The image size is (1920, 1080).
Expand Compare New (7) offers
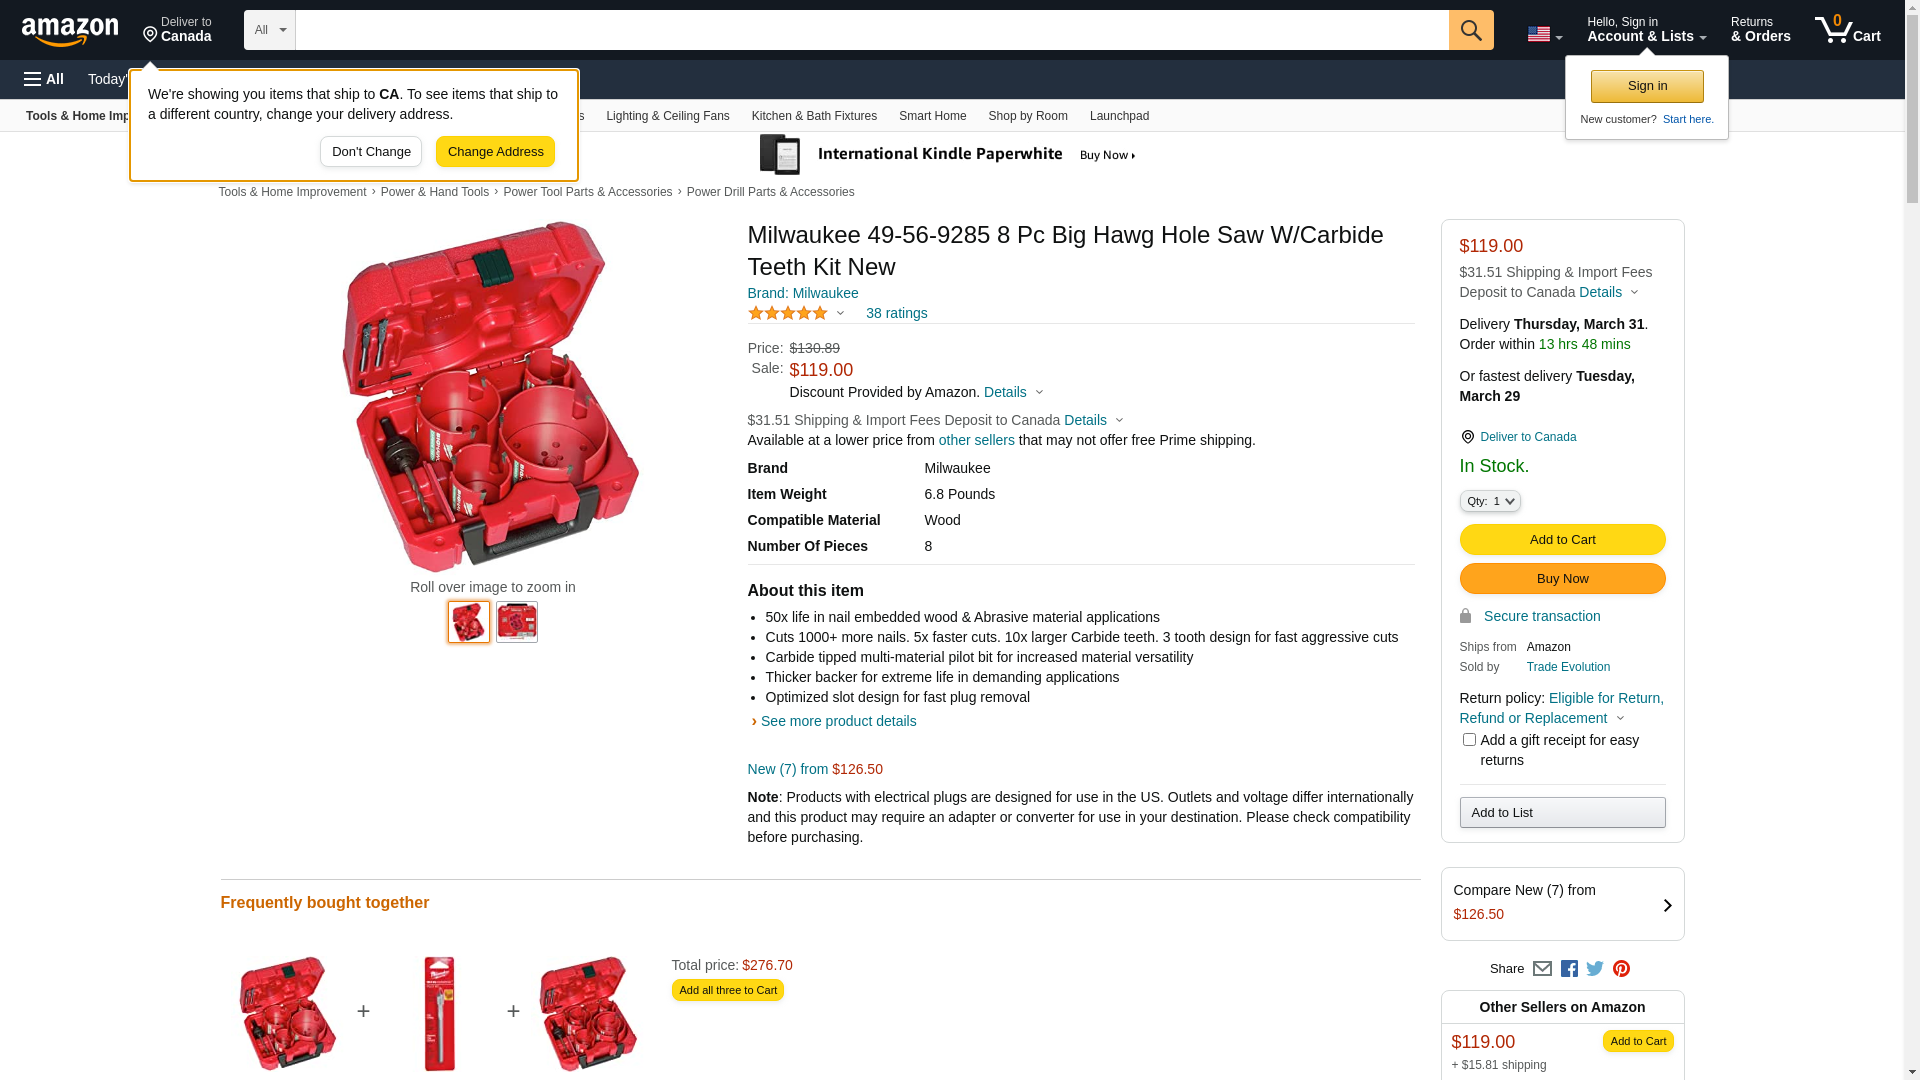[x=1562, y=904]
